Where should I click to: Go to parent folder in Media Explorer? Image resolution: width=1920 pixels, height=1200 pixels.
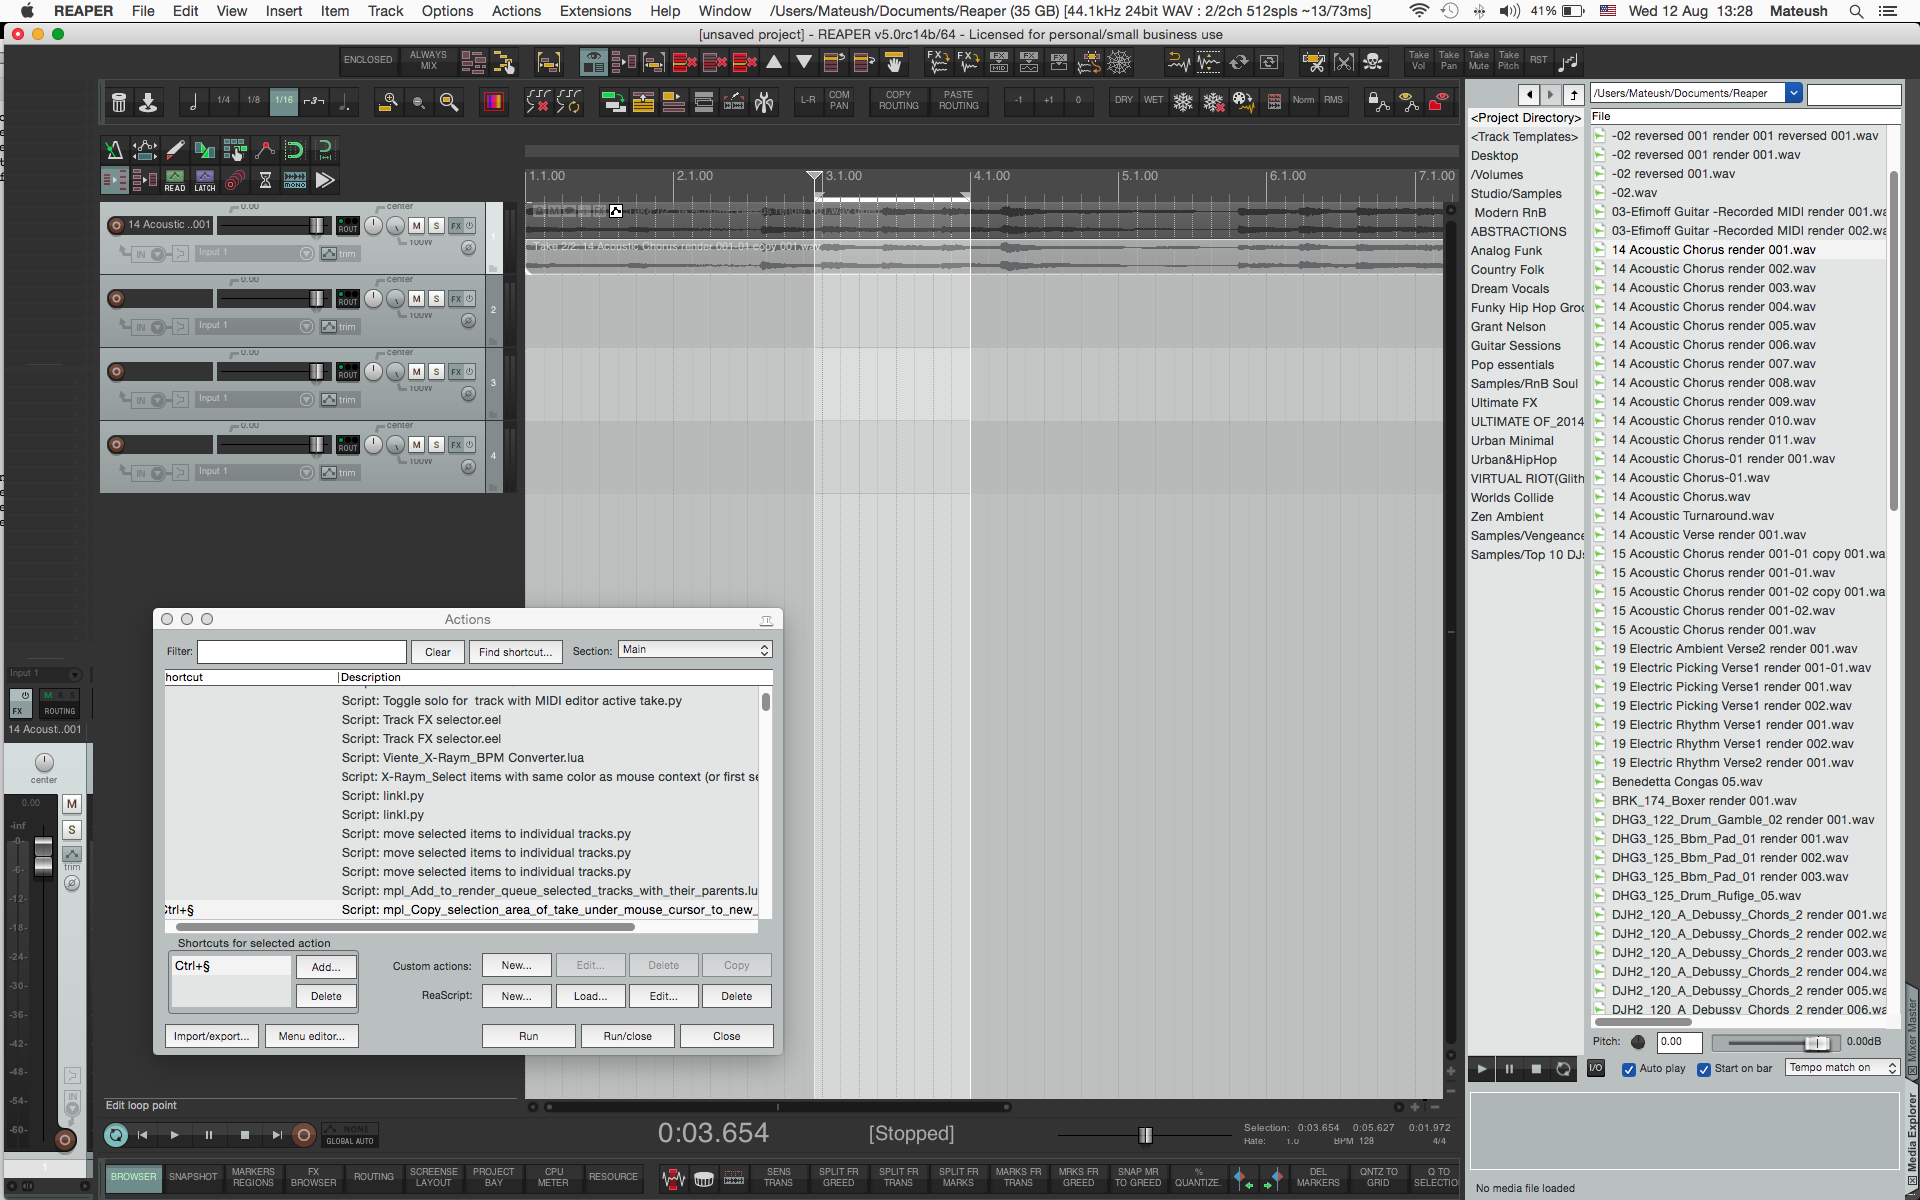click(x=1574, y=94)
